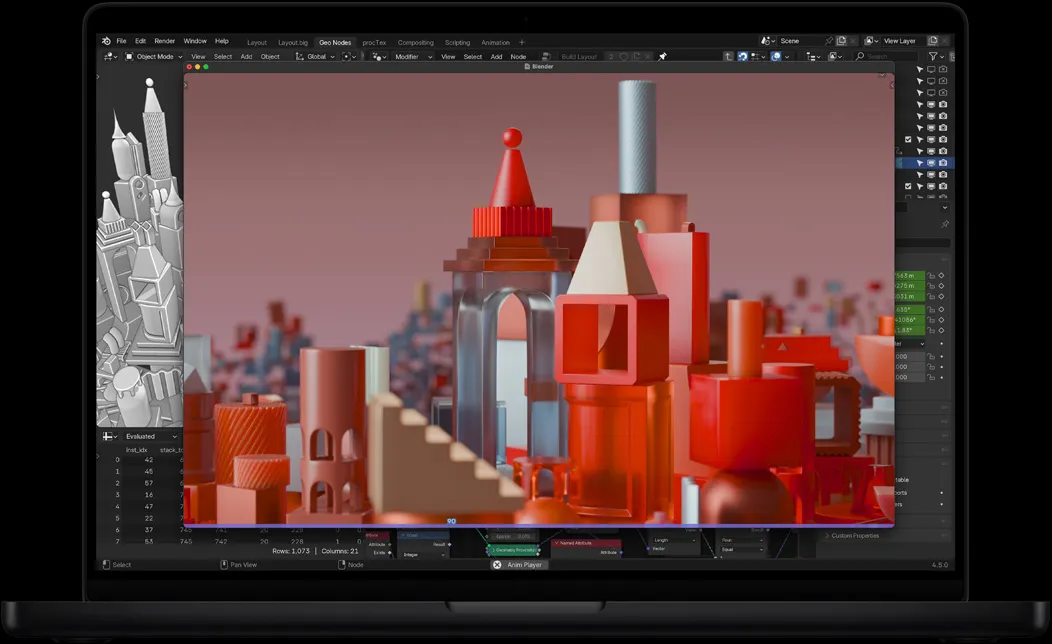Screen dimensions: 1052x644
Task: Open the Outliner filter icon
Action: coord(933,56)
